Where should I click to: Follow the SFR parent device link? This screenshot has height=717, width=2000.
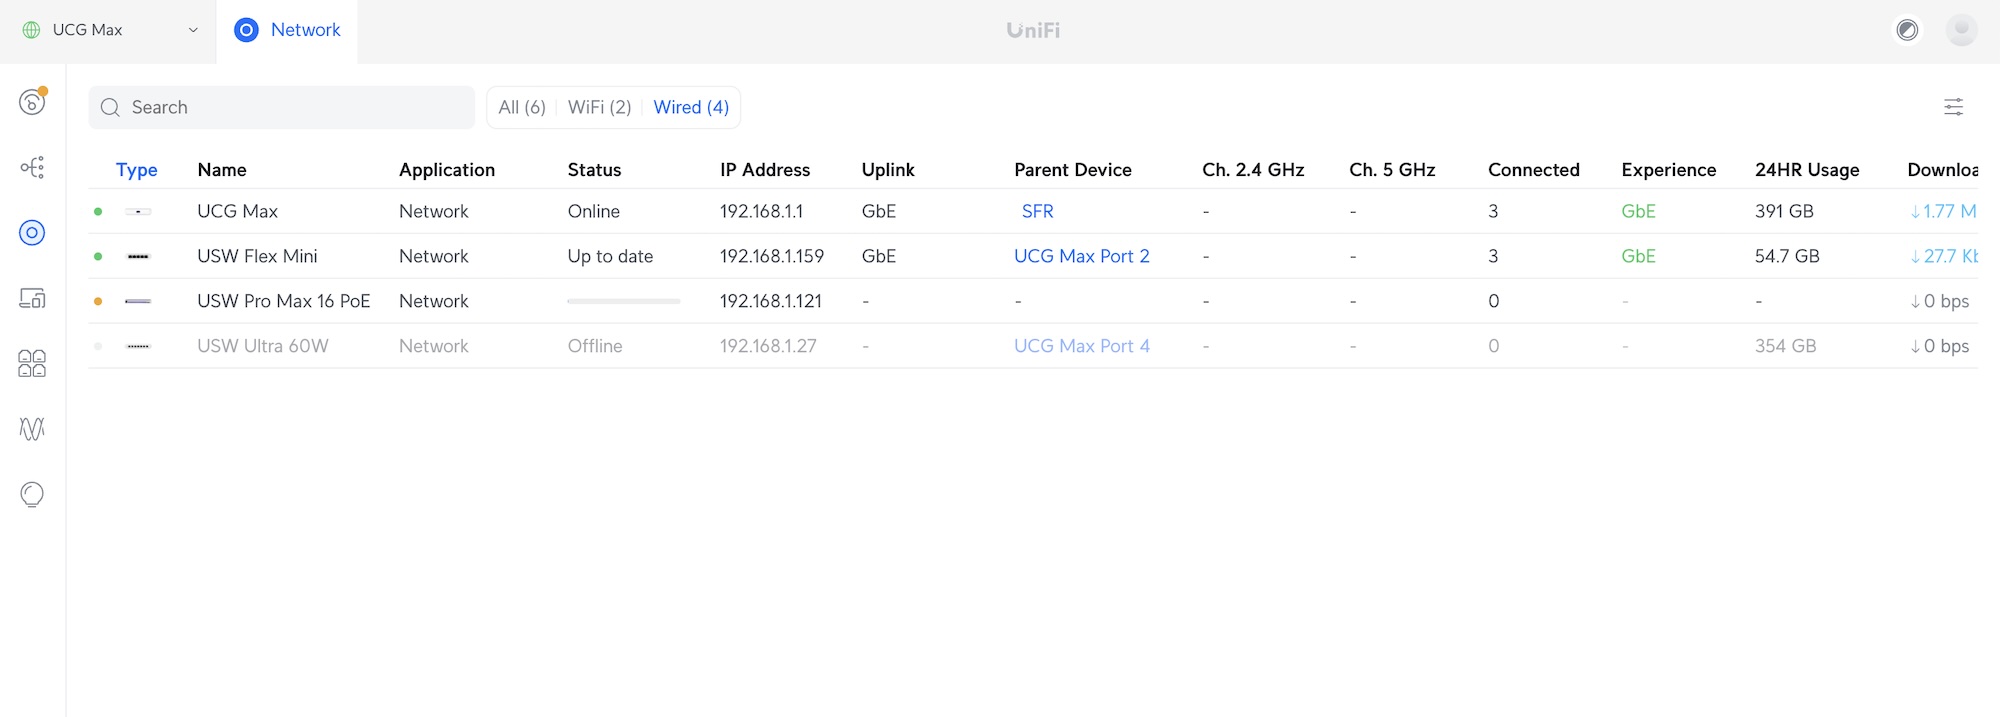(1038, 212)
